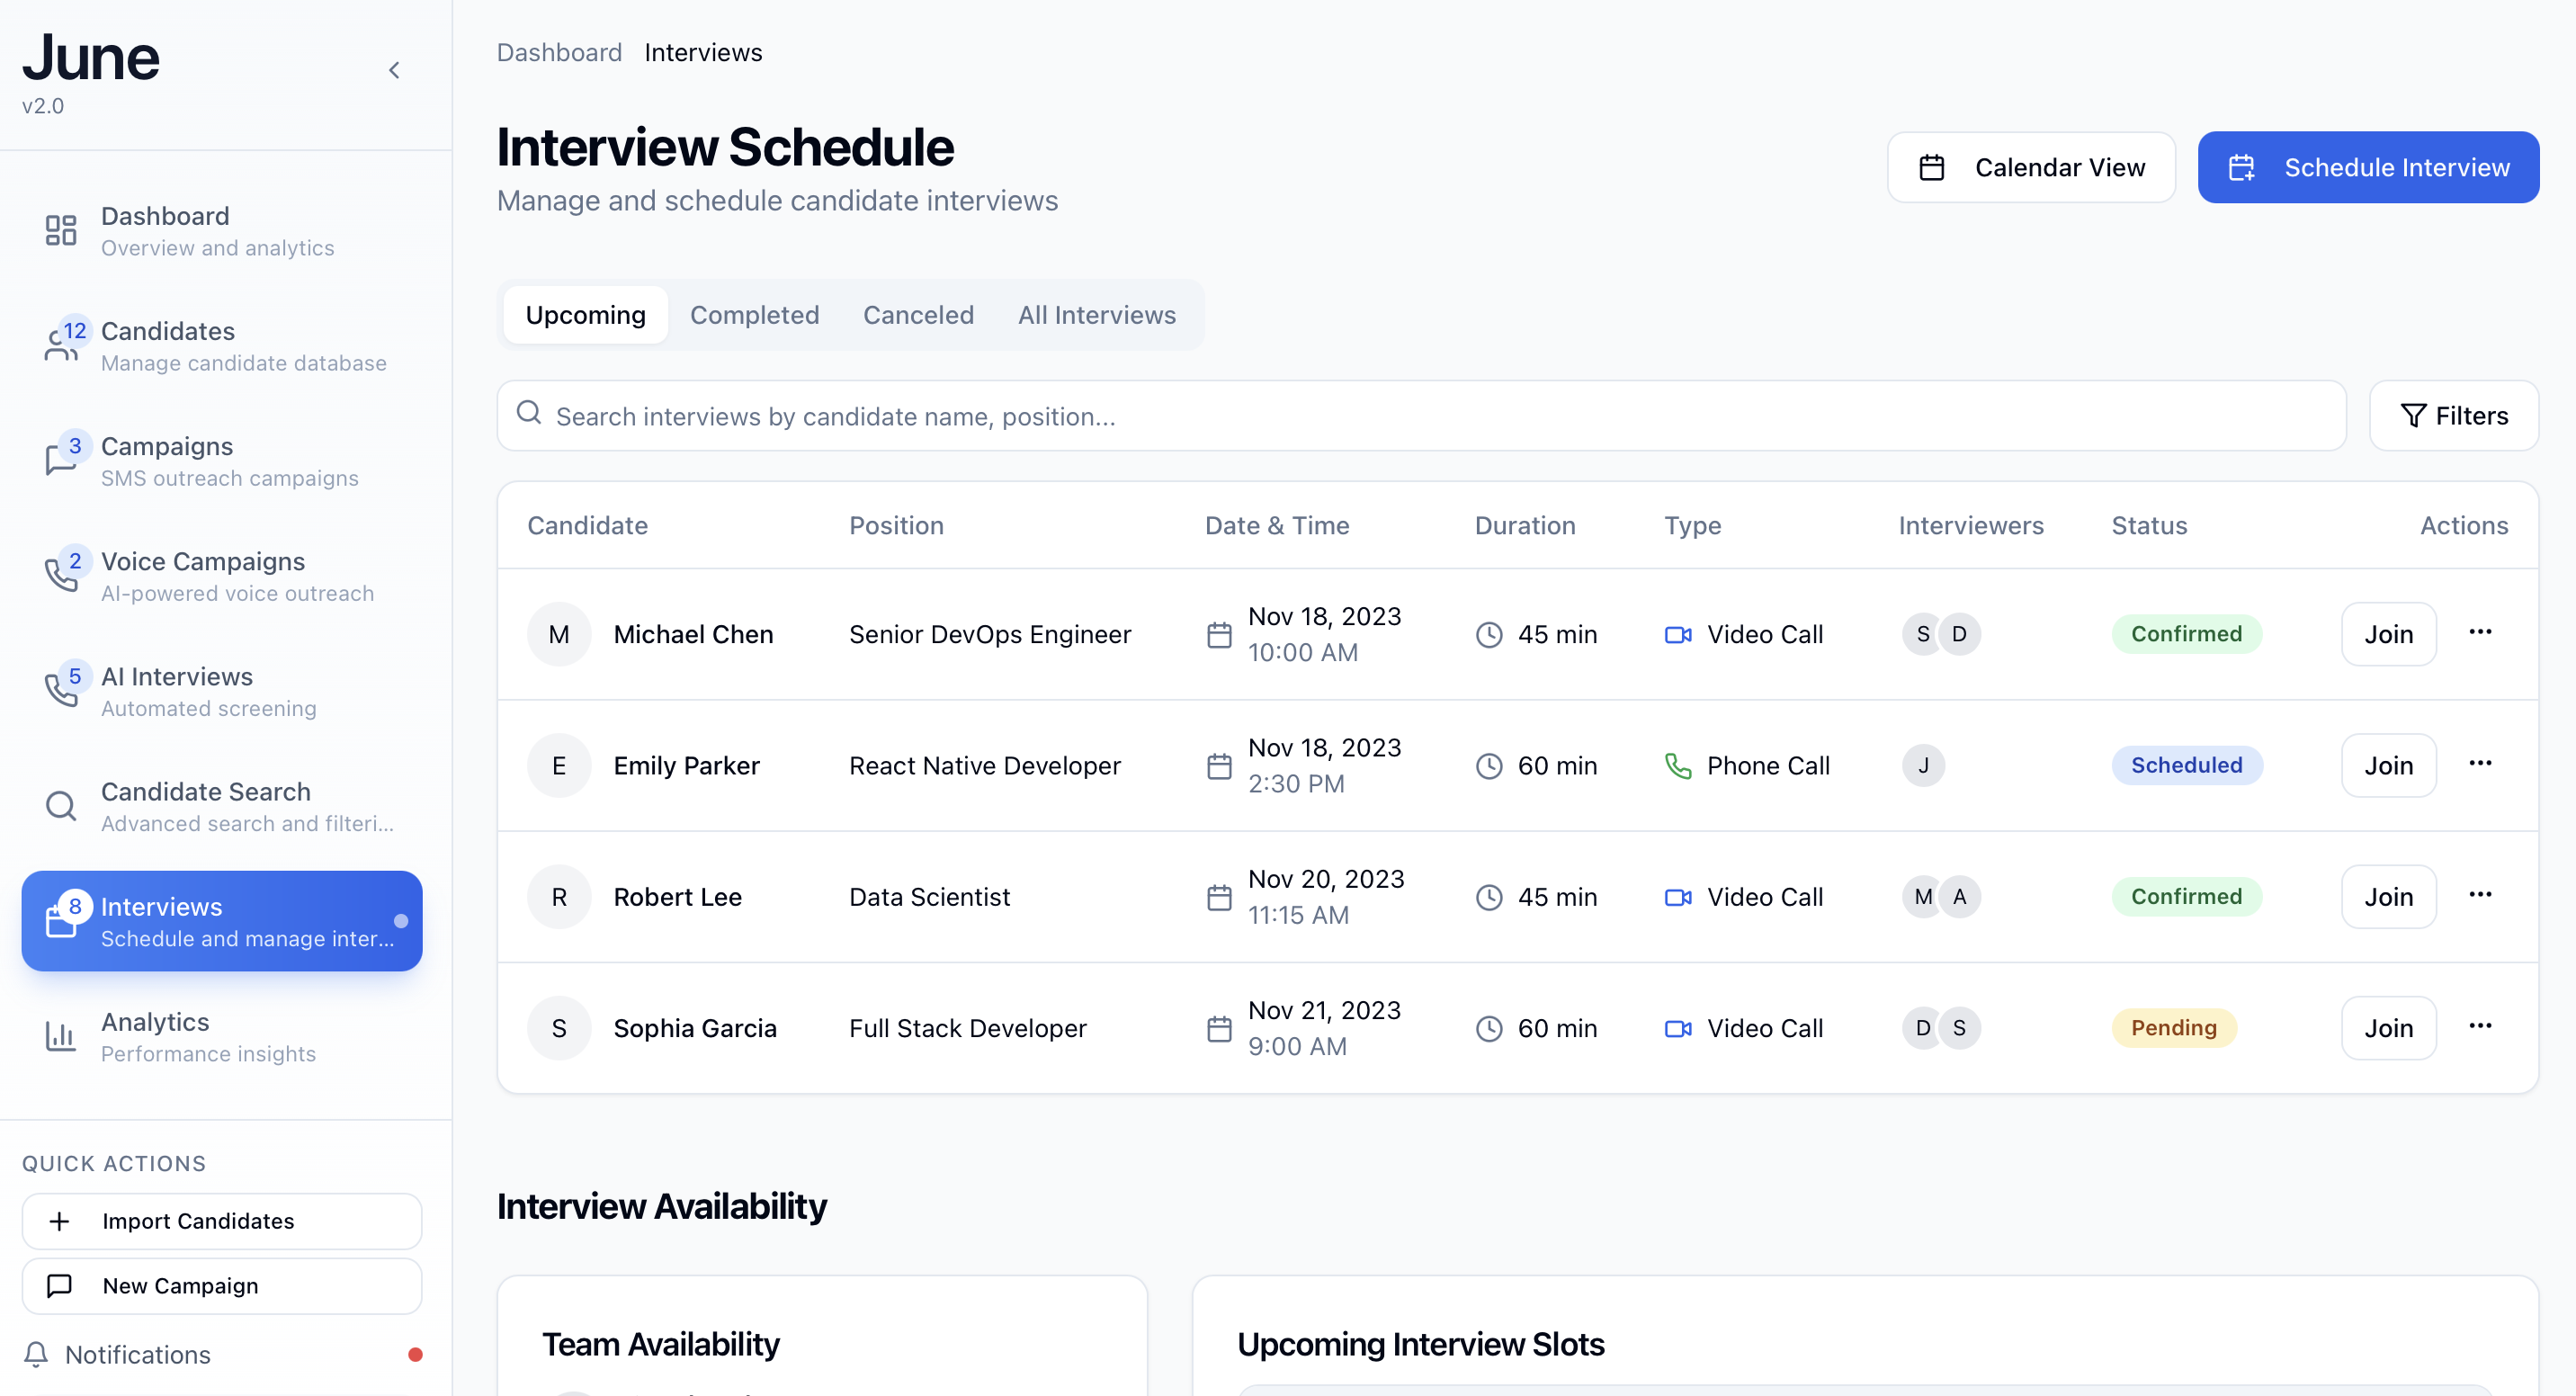
Task: Click the Schedule Interview button
Action: (x=2367, y=167)
